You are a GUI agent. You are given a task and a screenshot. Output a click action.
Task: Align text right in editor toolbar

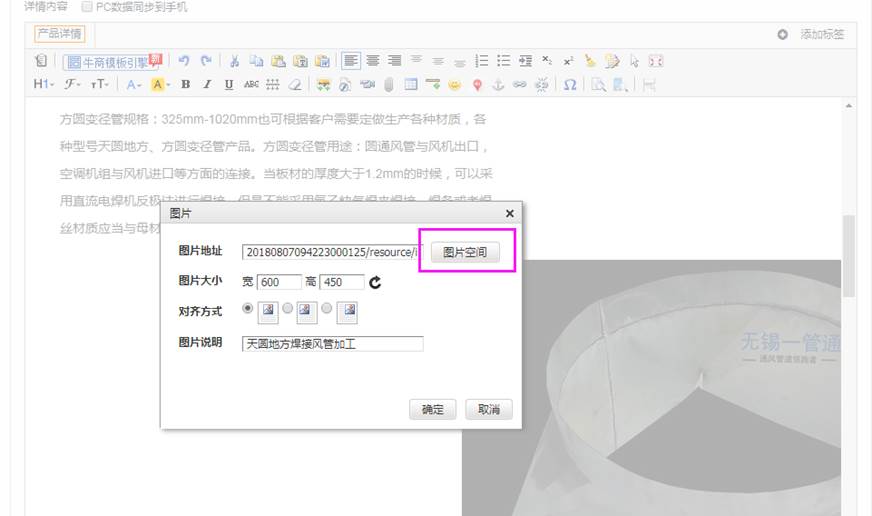click(395, 61)
